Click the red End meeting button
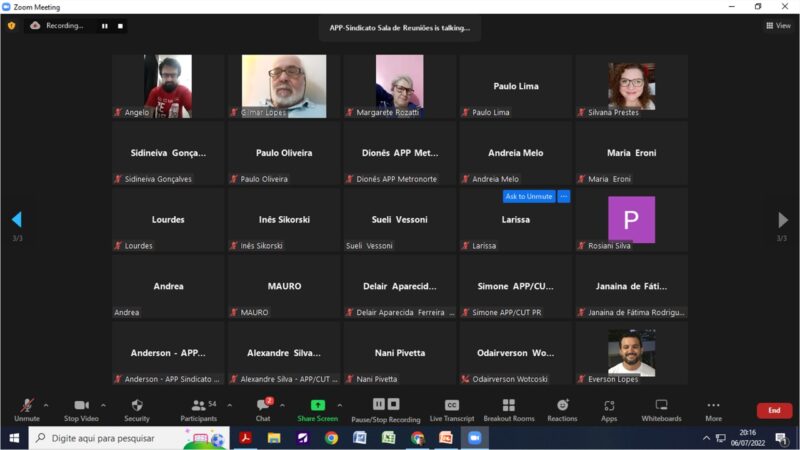Image resolution: width=800 pixels, height=450 pixels. (773, 410)
